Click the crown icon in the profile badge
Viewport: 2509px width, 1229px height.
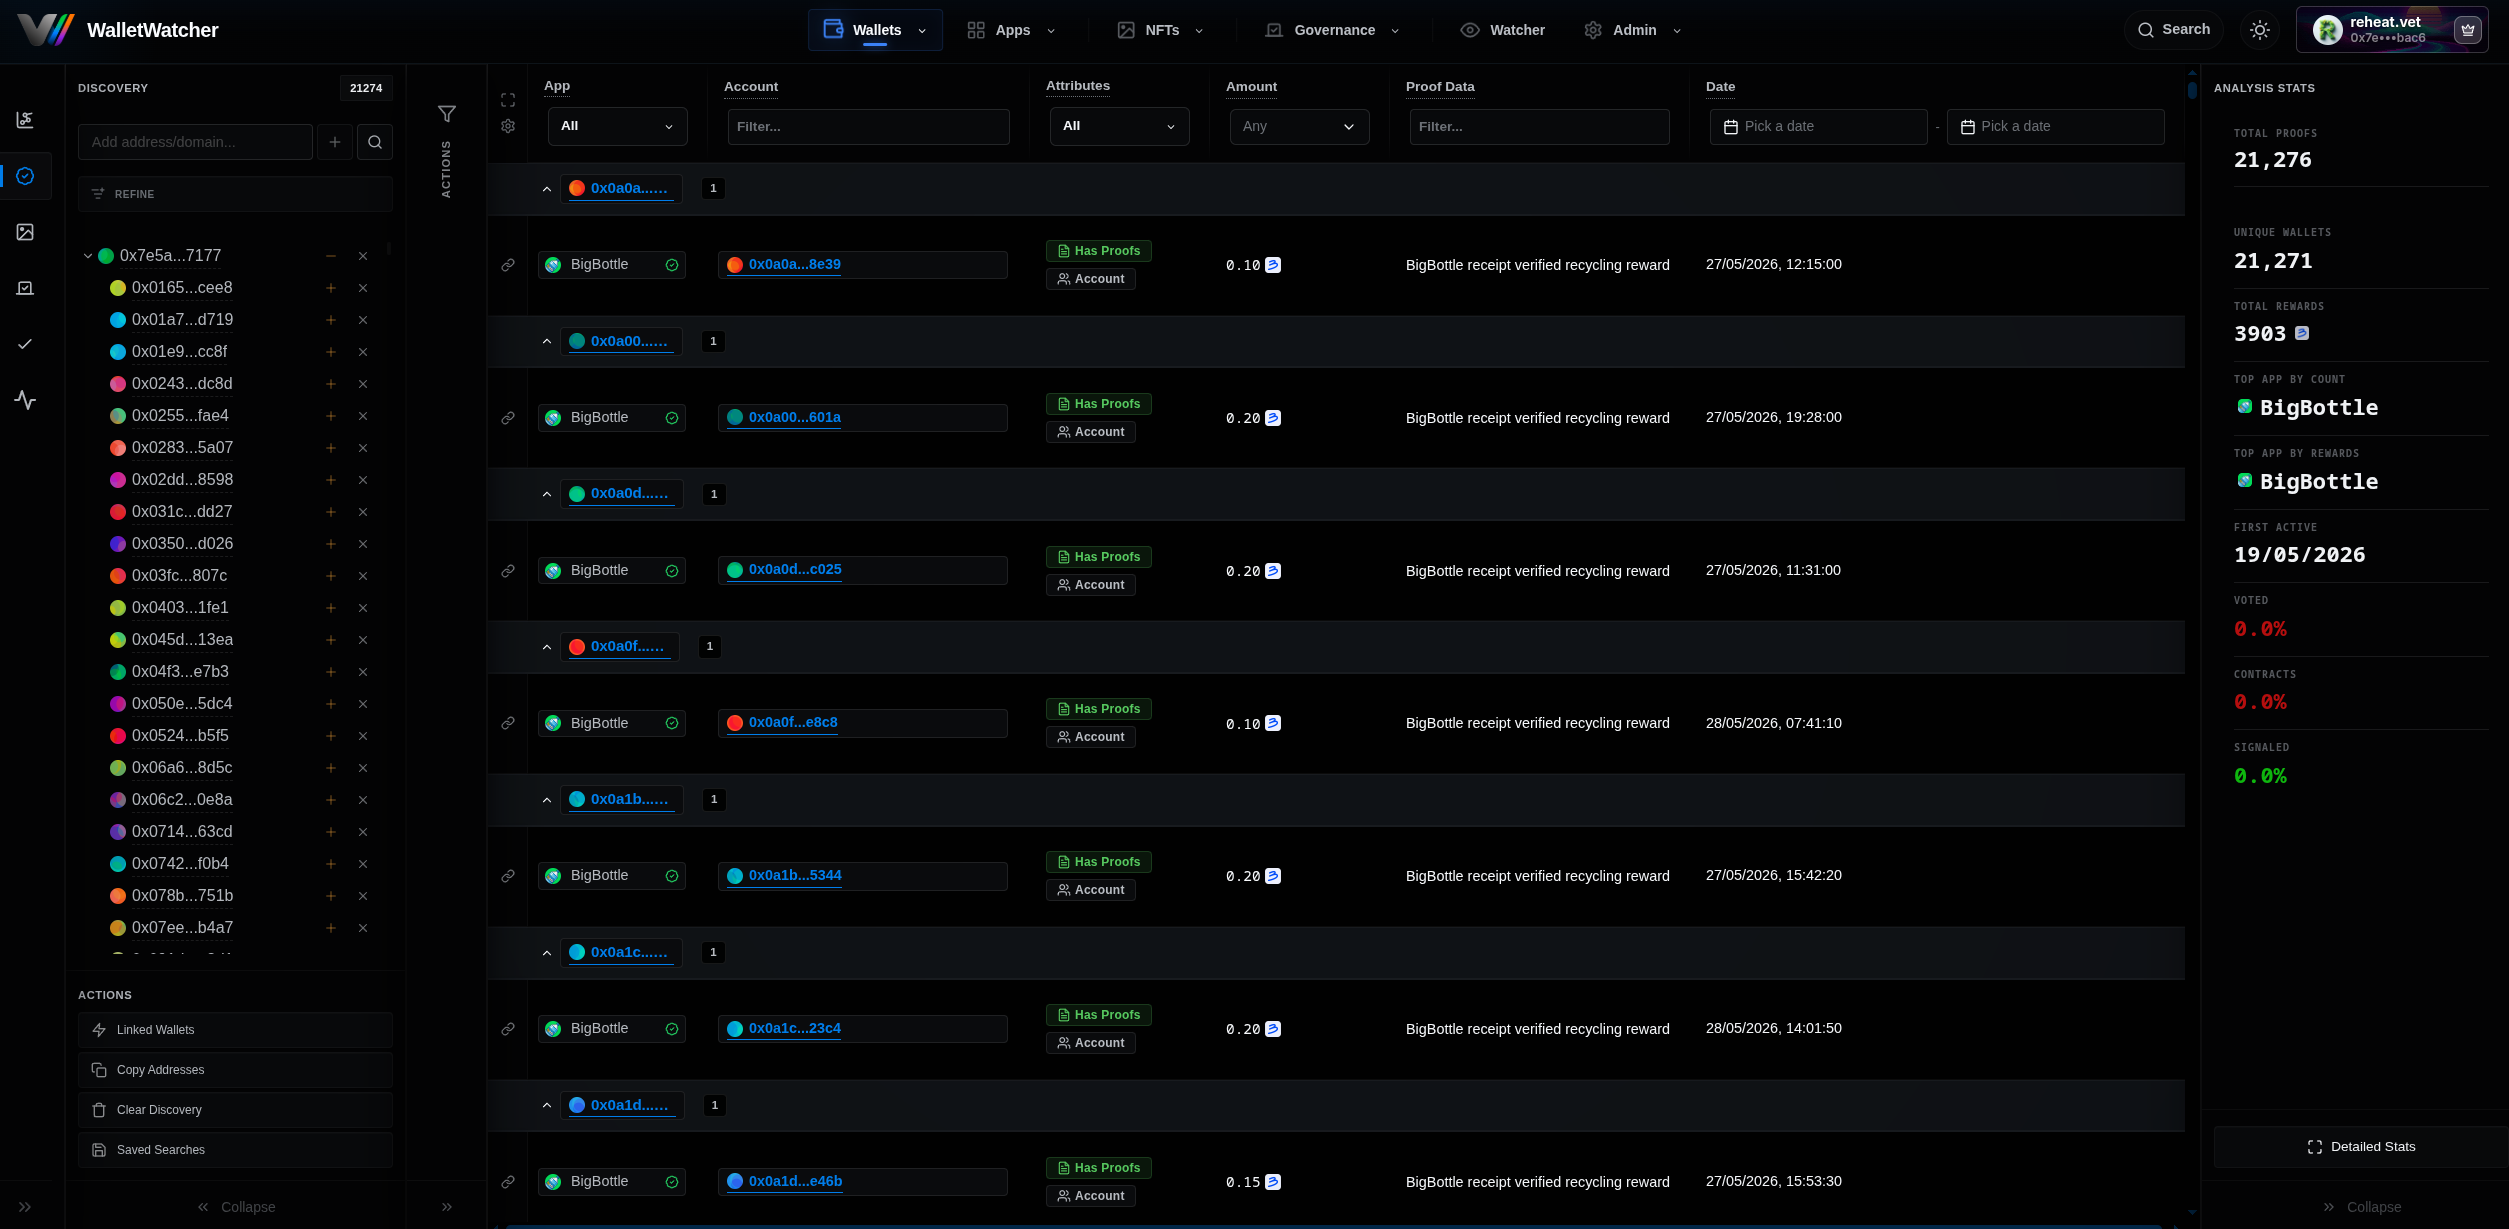2468,30
